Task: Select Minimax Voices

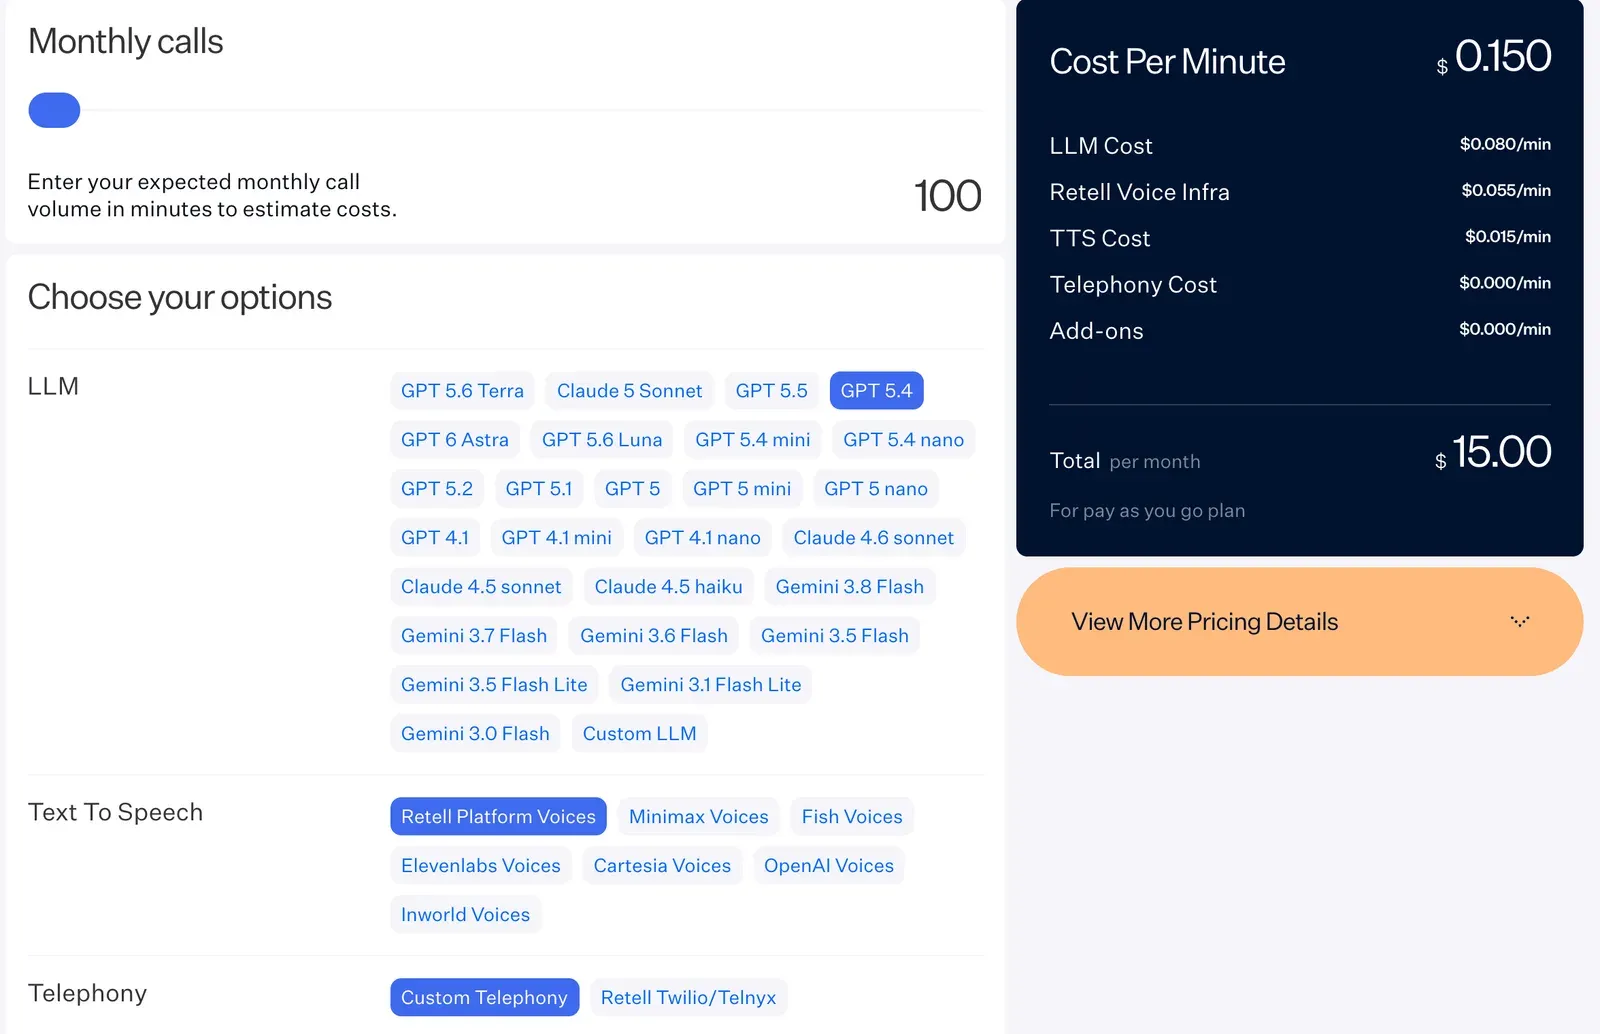Action: click(698, 817)
